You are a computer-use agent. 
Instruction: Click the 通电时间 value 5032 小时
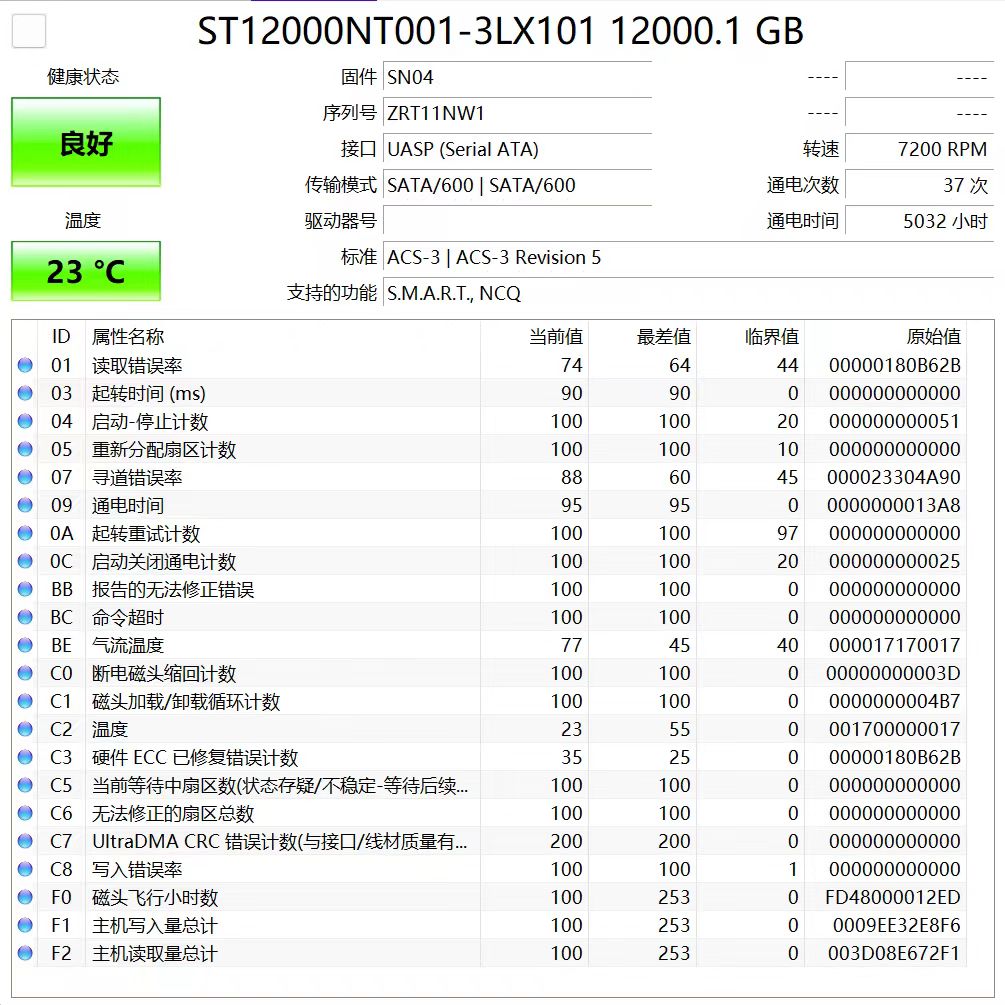coord(920,221)
